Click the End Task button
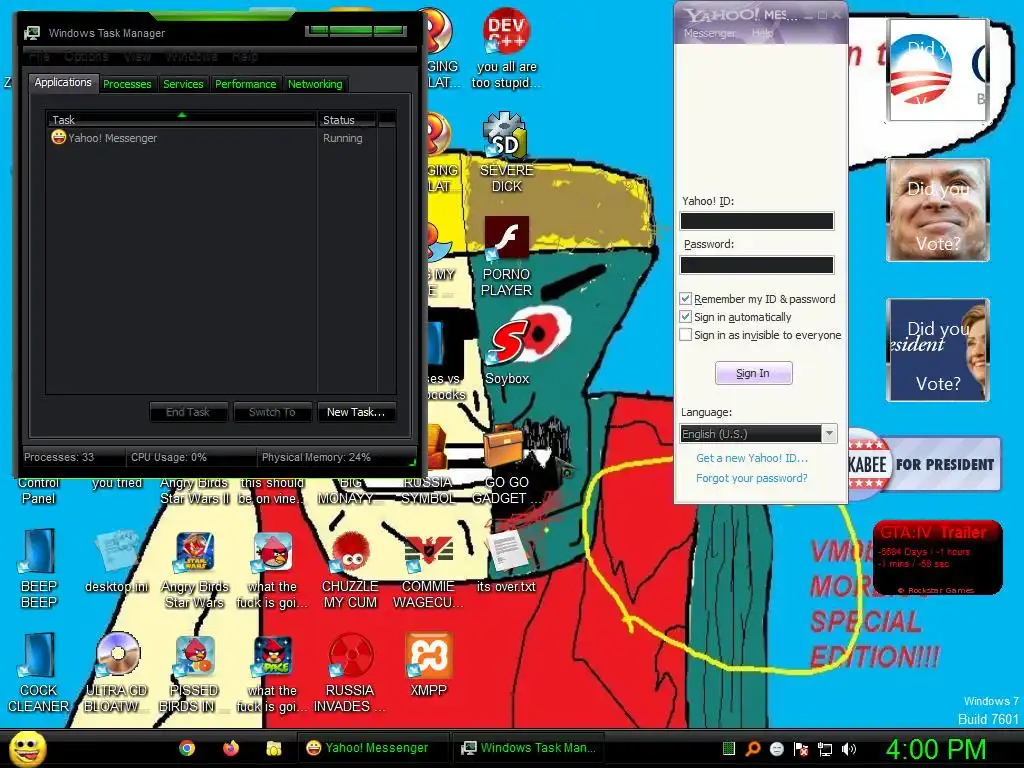This screenshot has height=768, width=1024. (x=188, y=412)
